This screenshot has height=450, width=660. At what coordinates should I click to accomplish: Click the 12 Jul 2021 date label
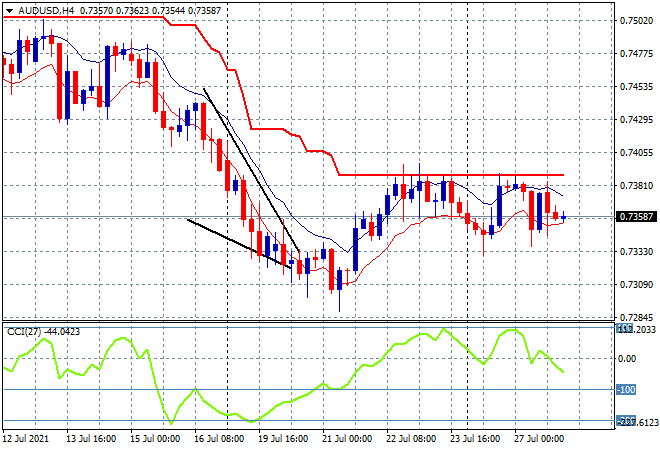(26, 439)
